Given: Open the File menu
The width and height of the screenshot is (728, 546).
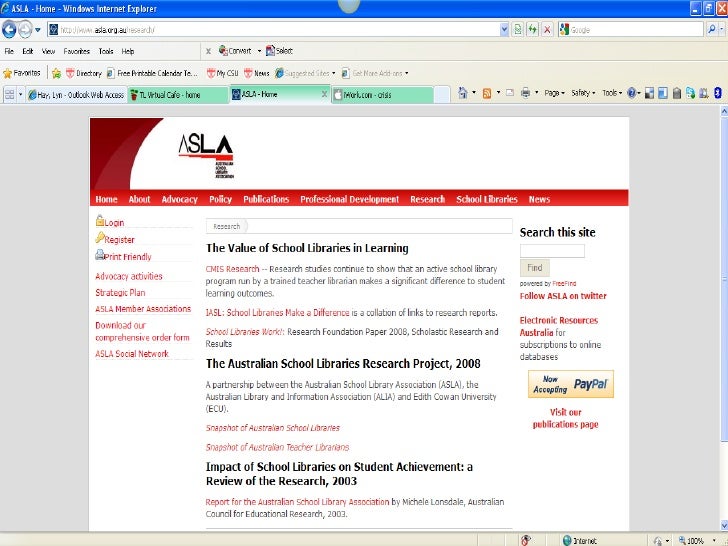Looking at the screenshot, I should click(x=9, y=52).
